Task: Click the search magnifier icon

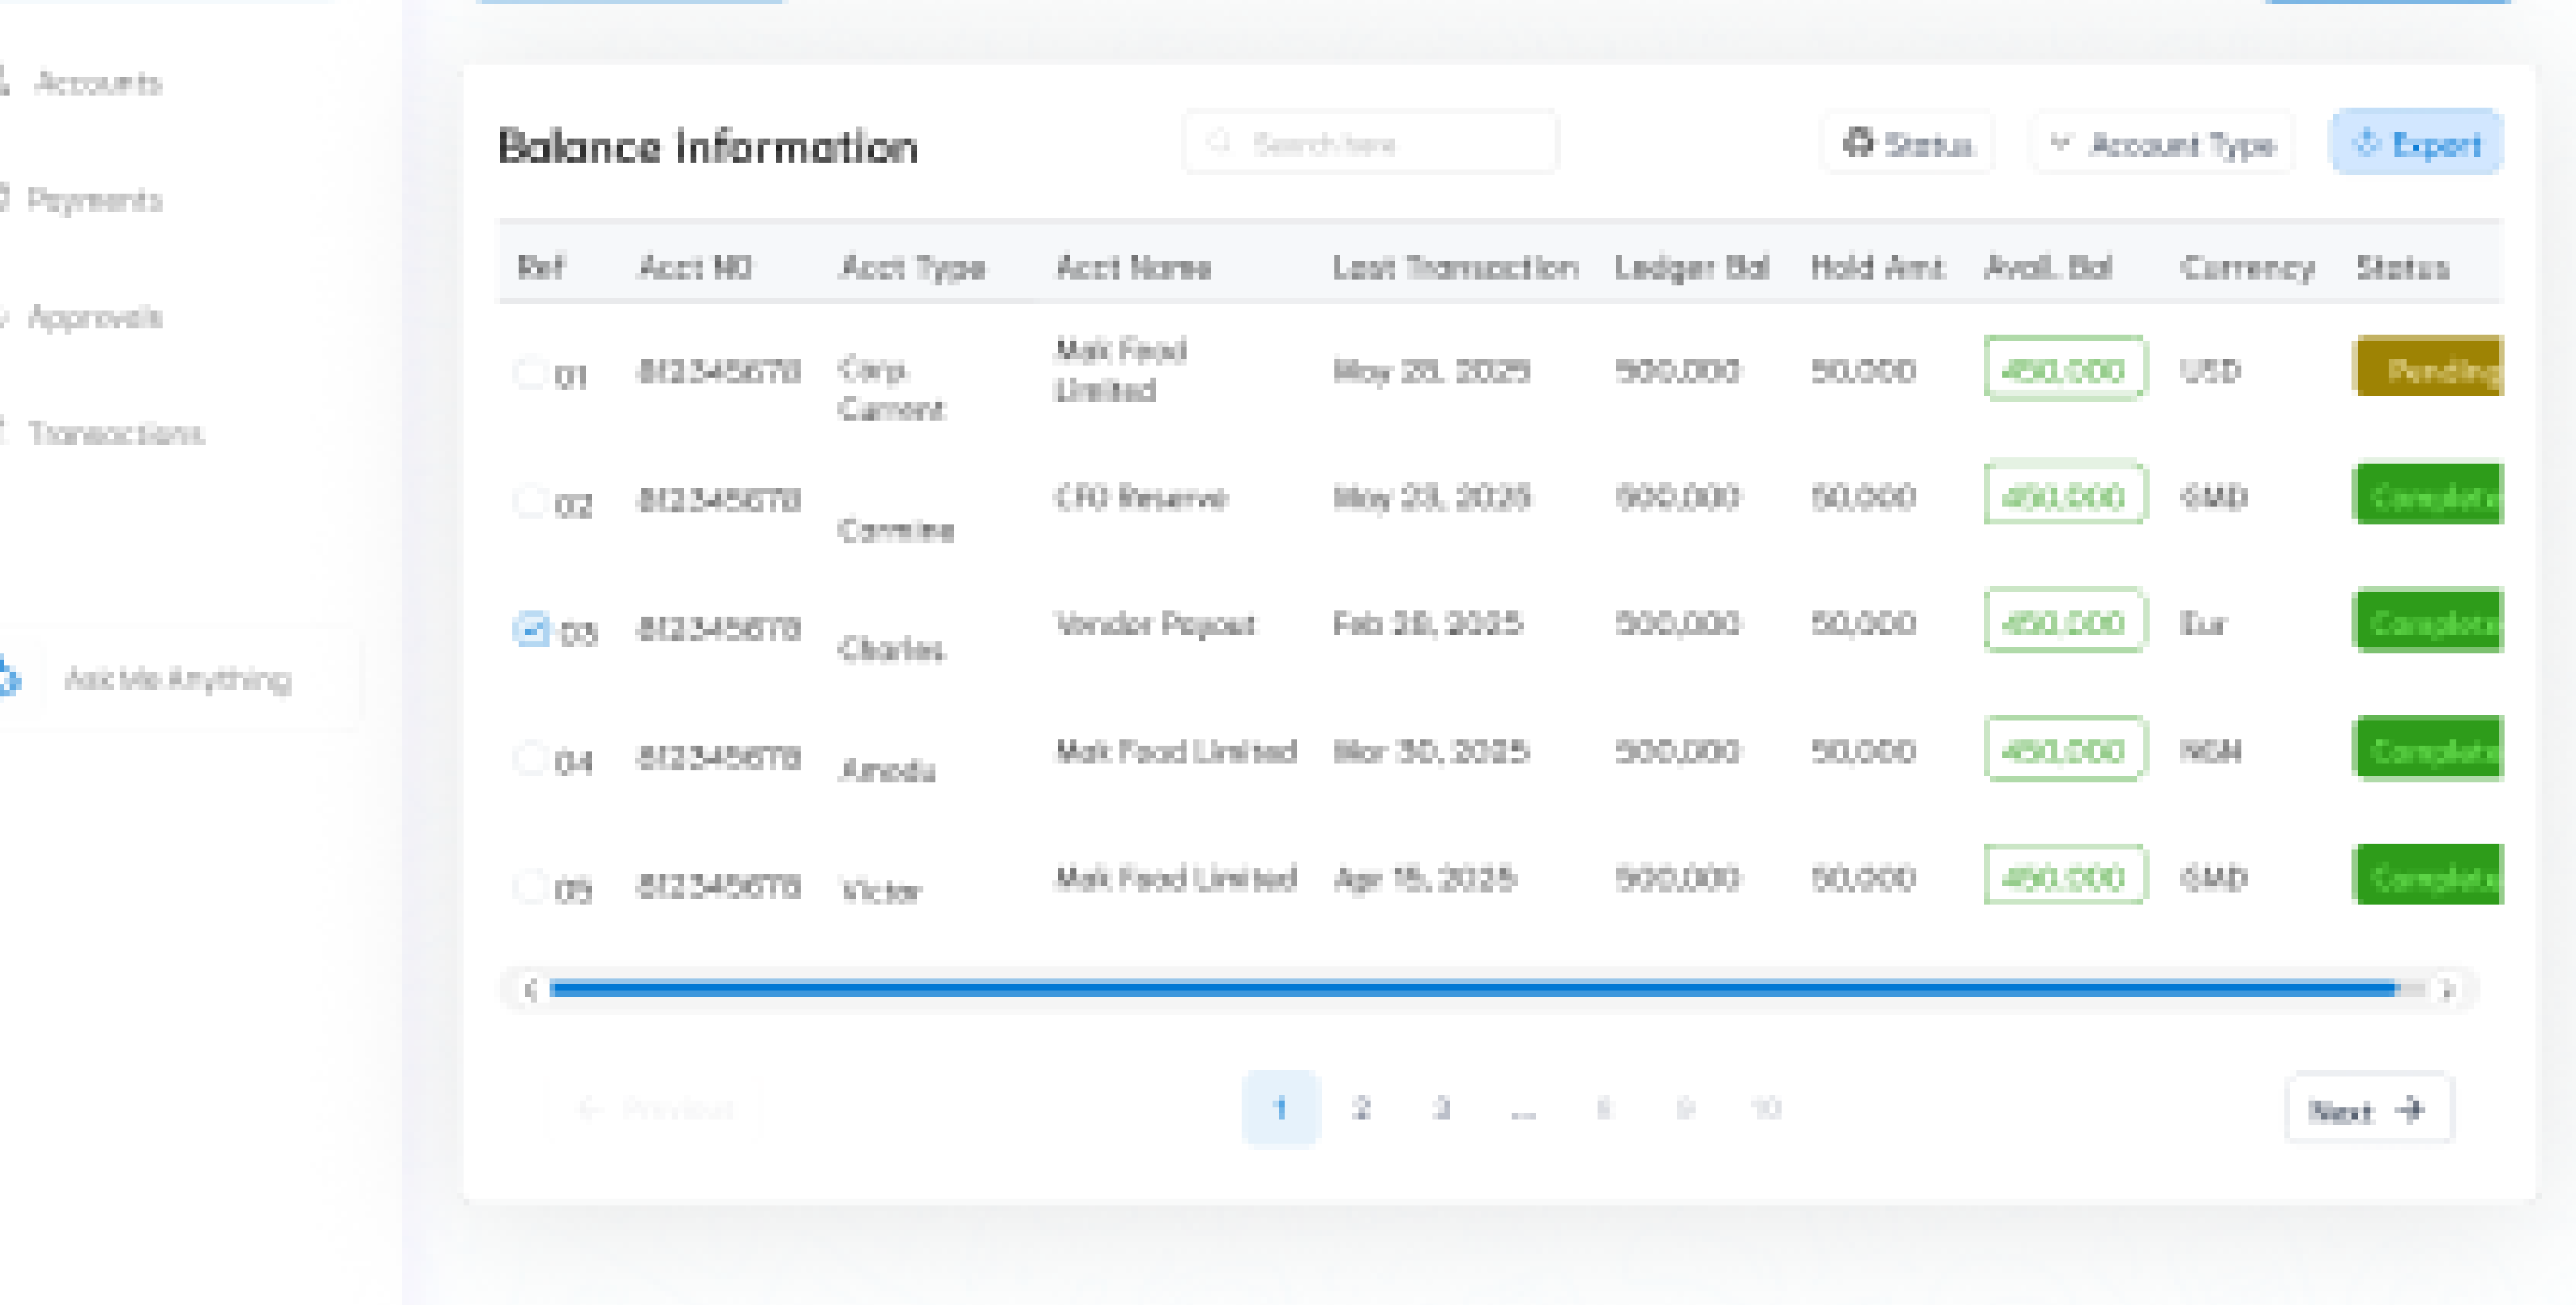Action: click(1219, 142)
